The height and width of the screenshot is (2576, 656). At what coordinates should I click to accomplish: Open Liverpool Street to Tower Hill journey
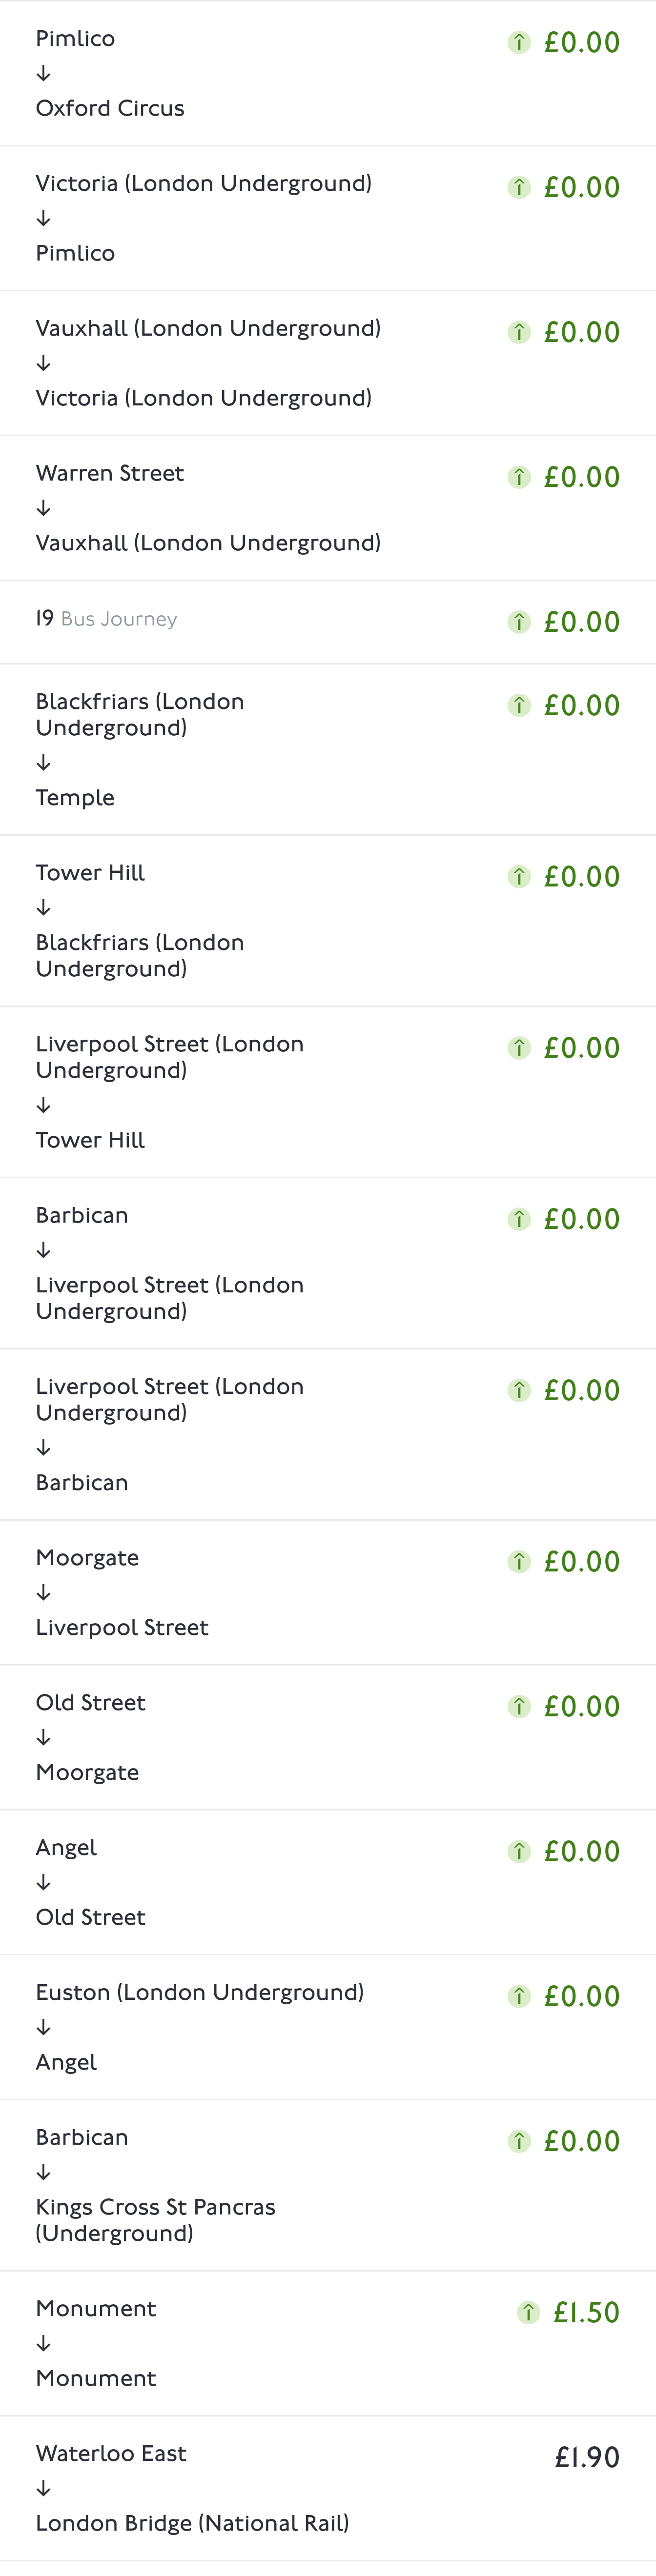tap(328, 1092)
